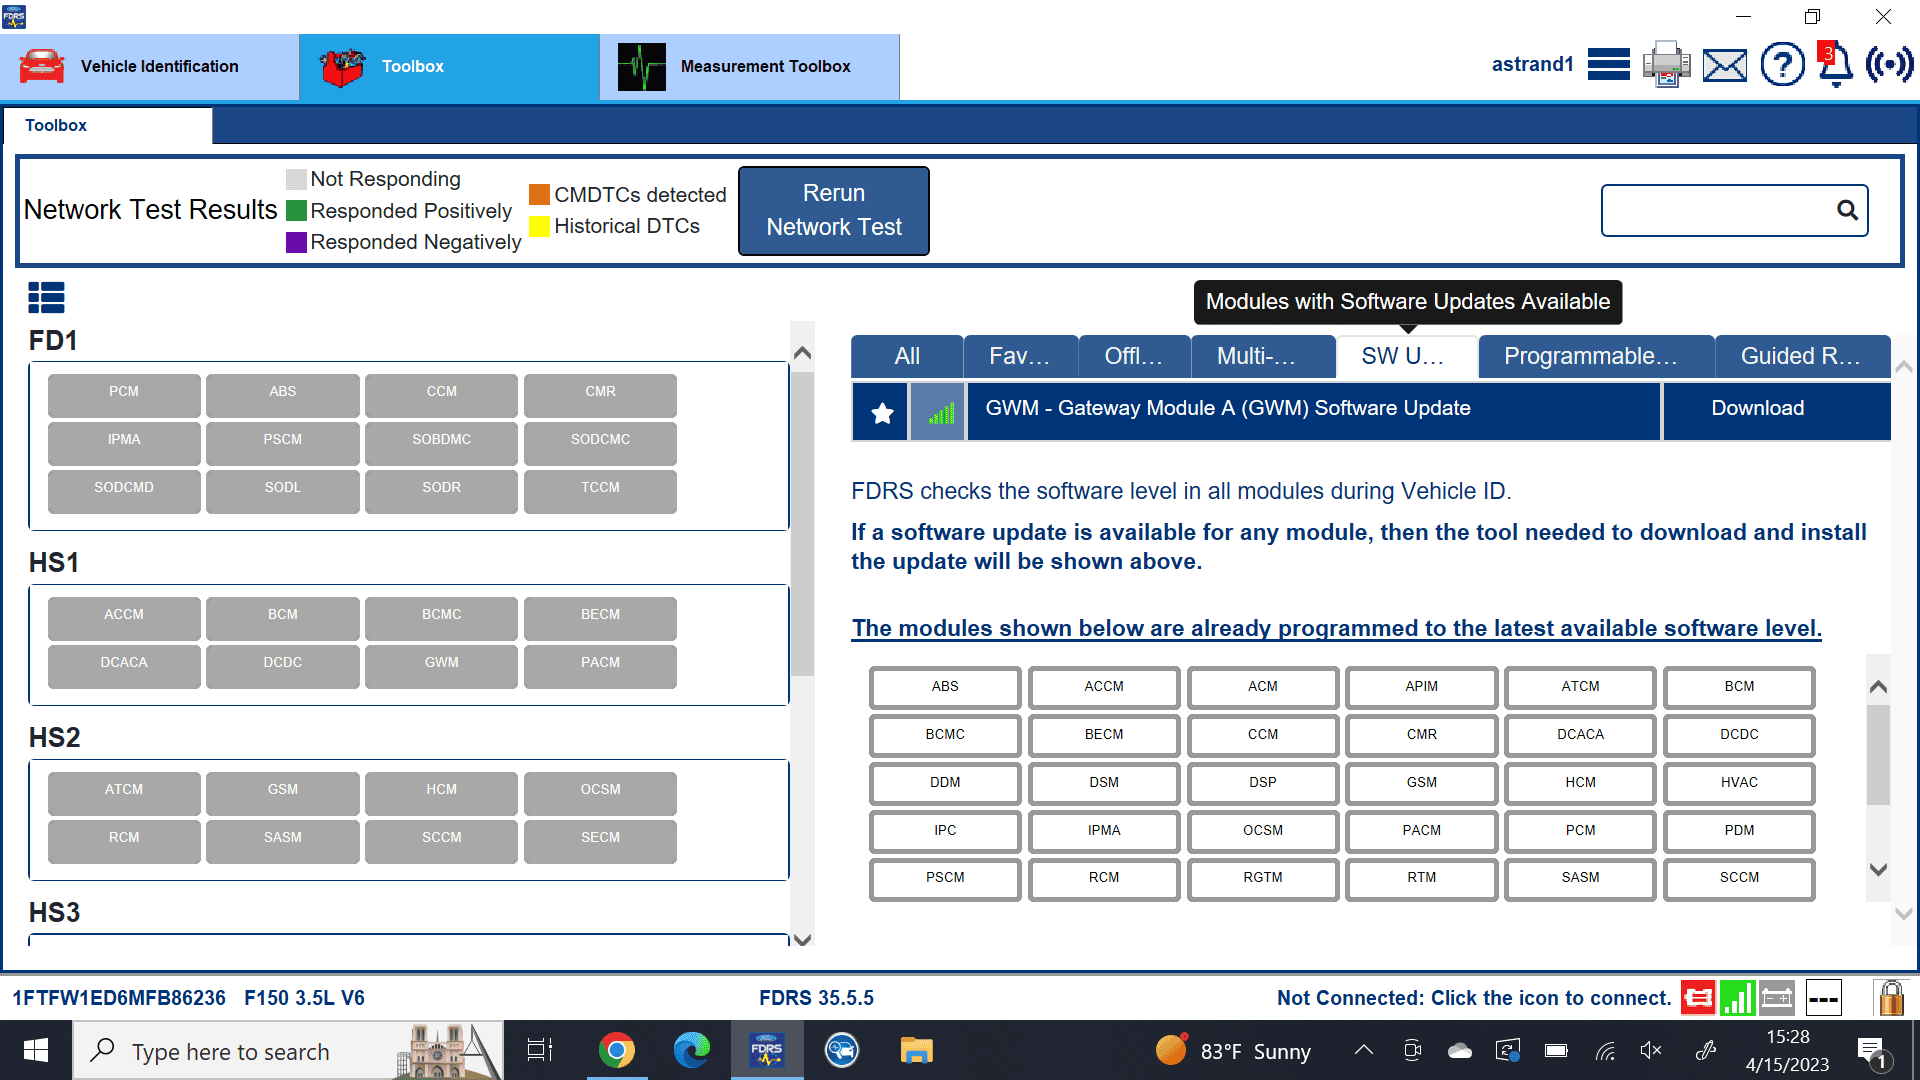Image resolution: width=1920 pixels, height=1080 pixels.
Task: Click the padlock icon in status bar
Action: tap(1890, 998)
